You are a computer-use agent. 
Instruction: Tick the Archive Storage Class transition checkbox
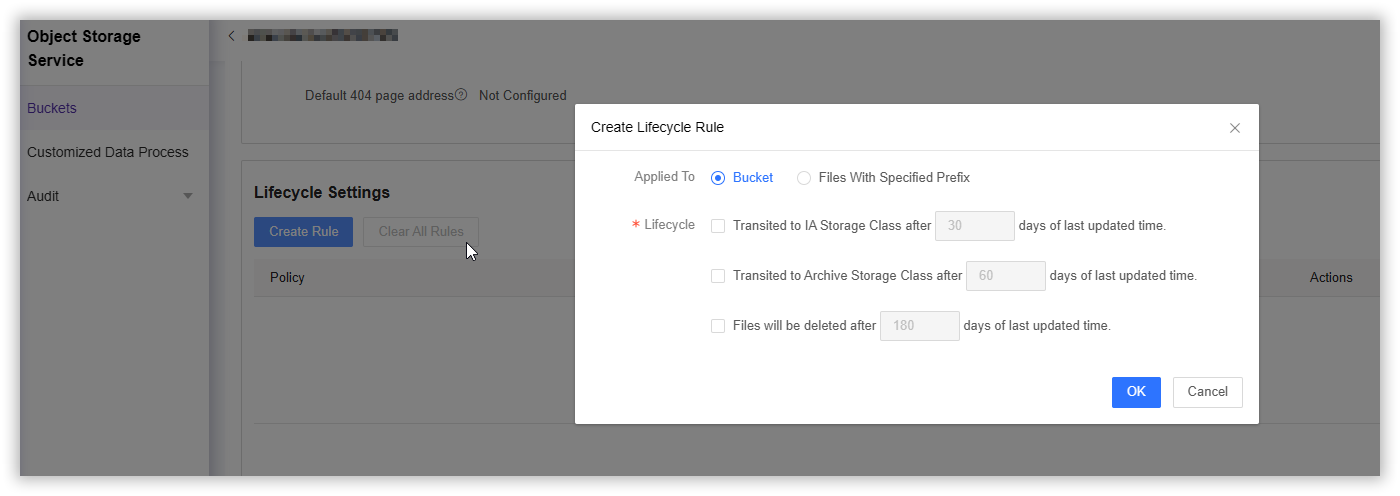pyautogui.click(x=718, y=276)
